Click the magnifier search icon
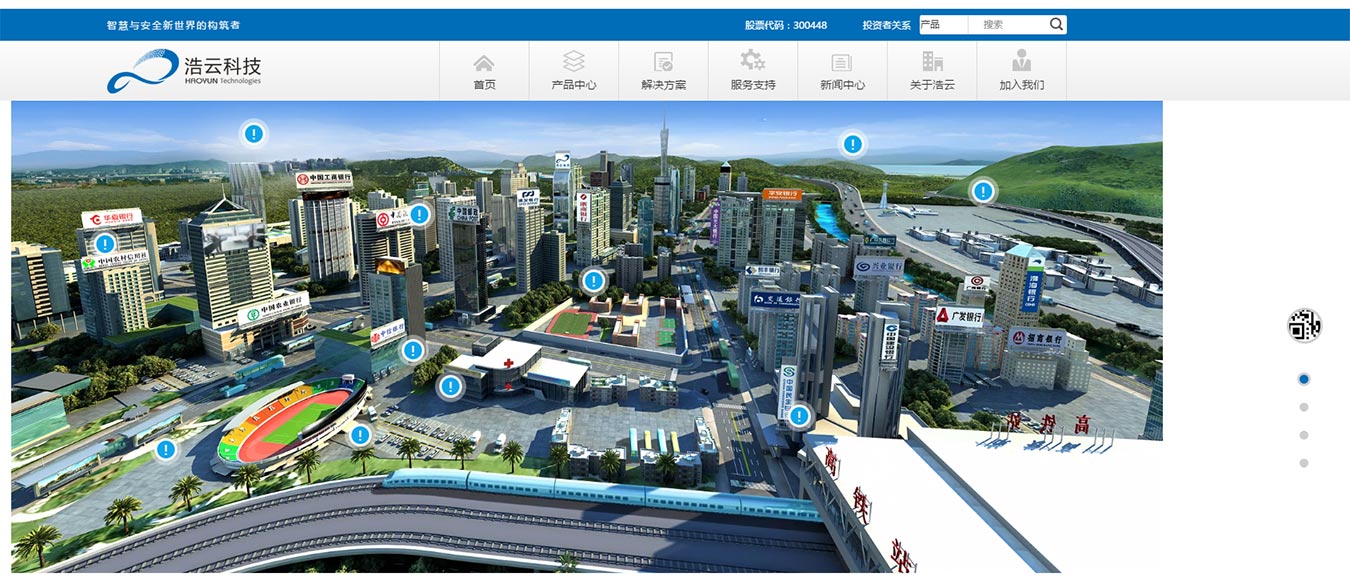The height and width of the screenshot is (581, 1350). pyautogui.click(x=1056, y=25)
